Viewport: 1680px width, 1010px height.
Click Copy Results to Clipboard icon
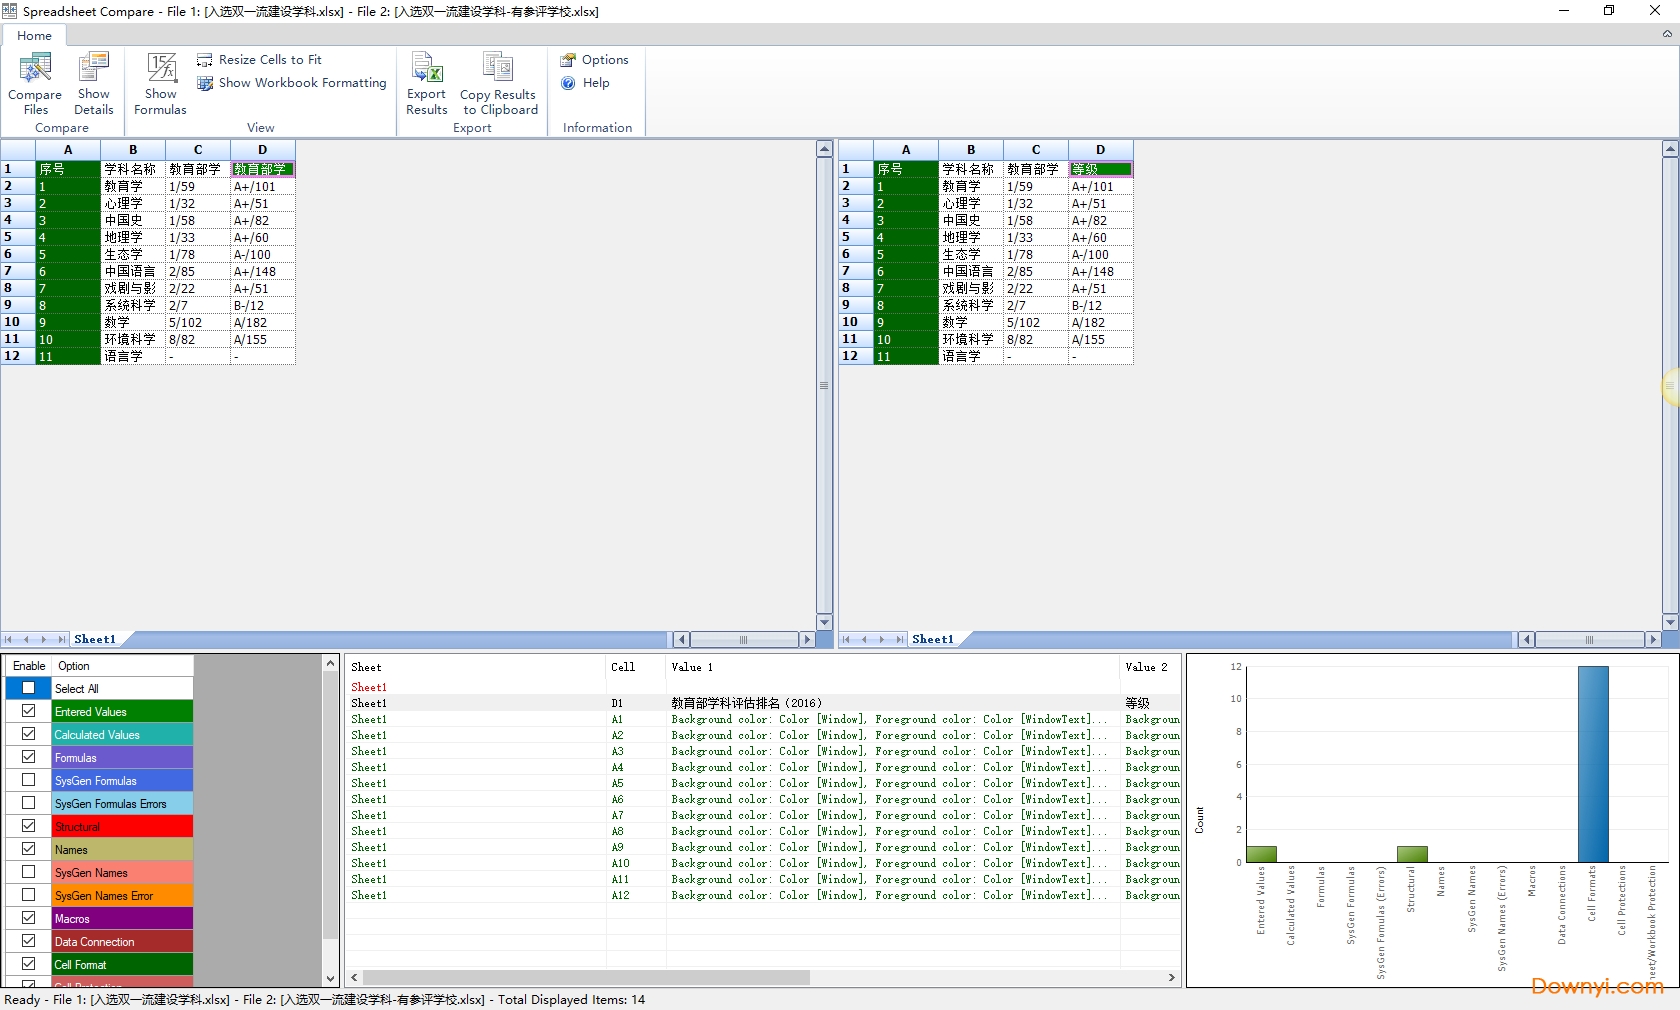pyautogui.click(x=498, y=69)
